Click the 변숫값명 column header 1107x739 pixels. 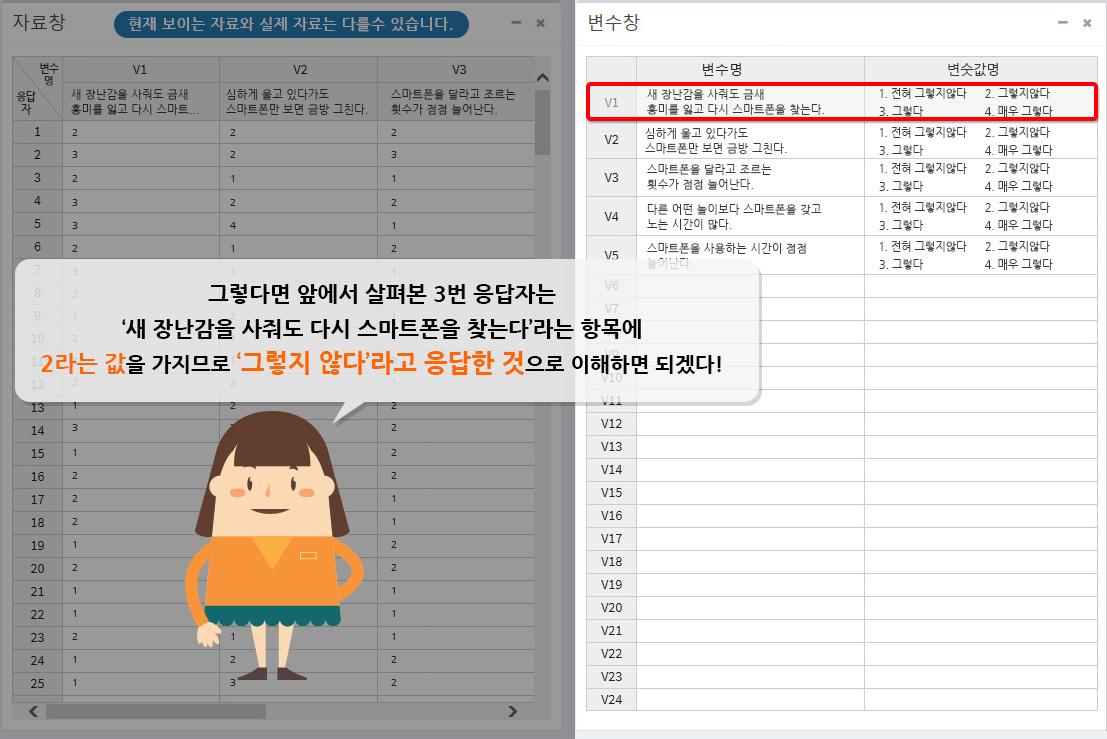[981, 69]
